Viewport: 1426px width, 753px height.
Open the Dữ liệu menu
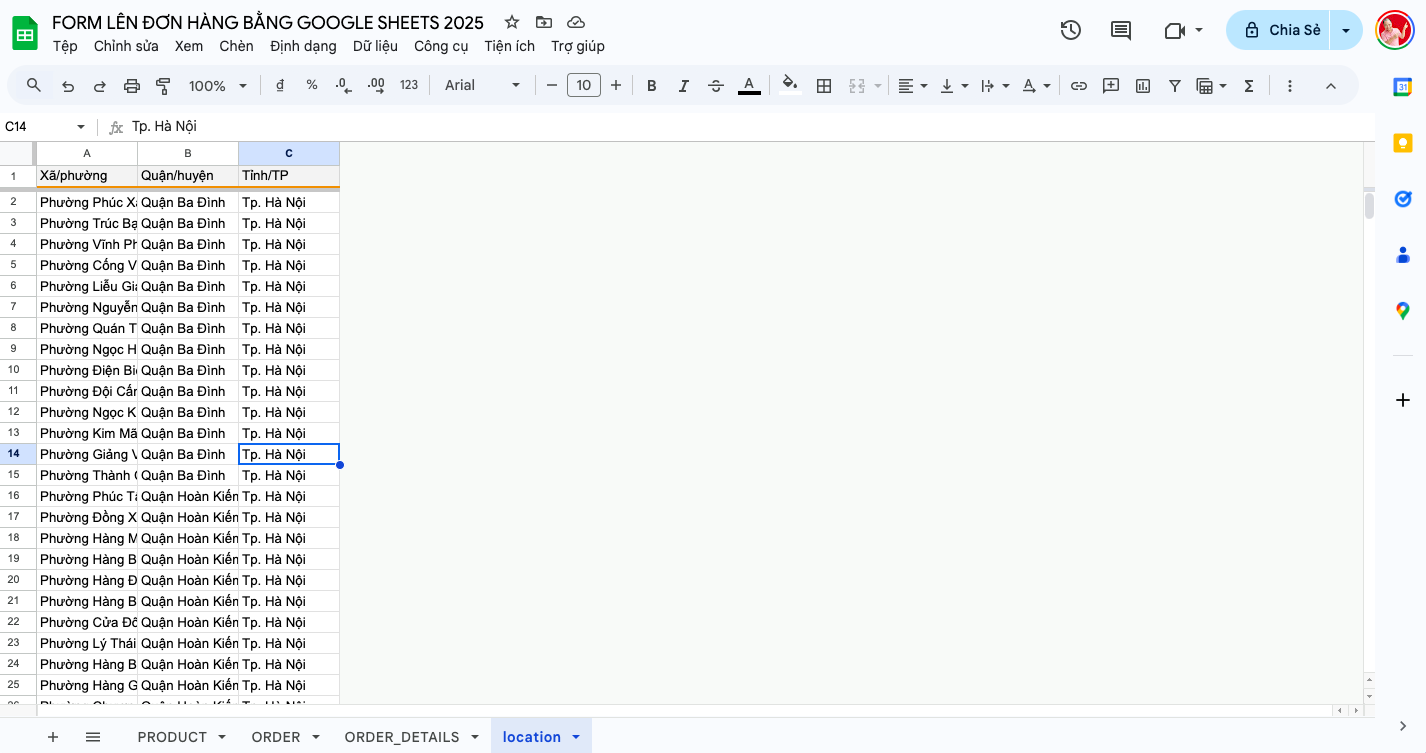click(x=375, y=46)
